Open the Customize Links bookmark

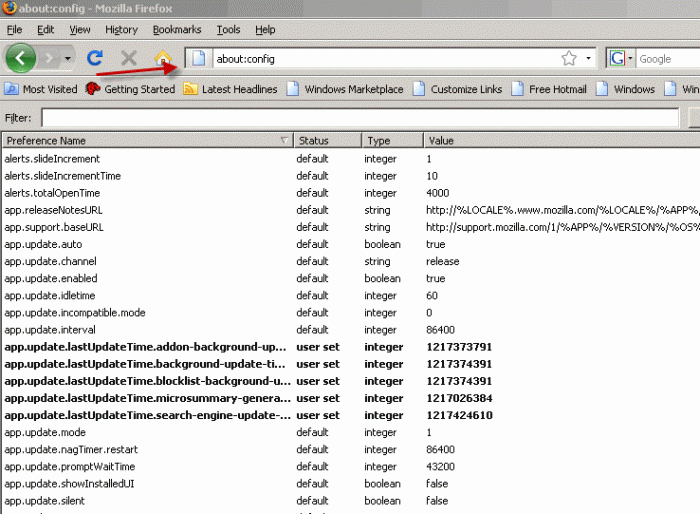(x=458, y=89)
